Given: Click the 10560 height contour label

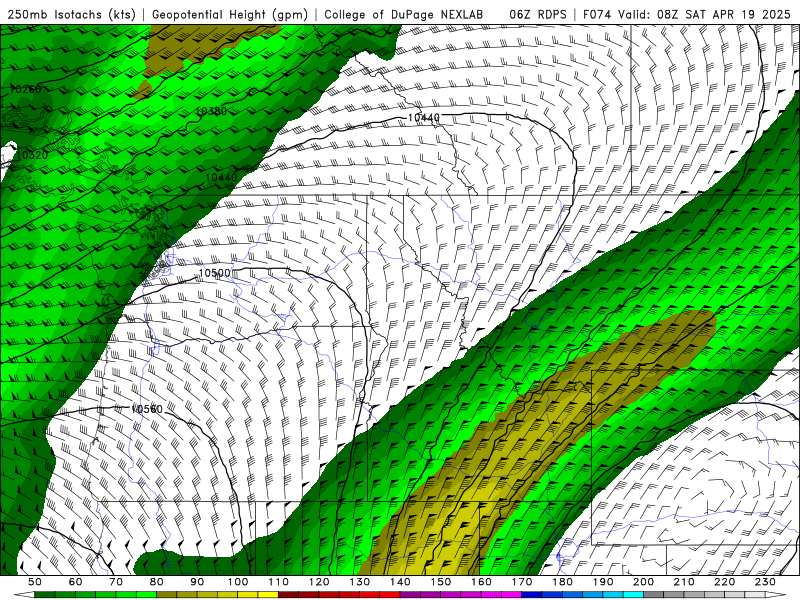Looking at the screenshot, I should point(147,409).
